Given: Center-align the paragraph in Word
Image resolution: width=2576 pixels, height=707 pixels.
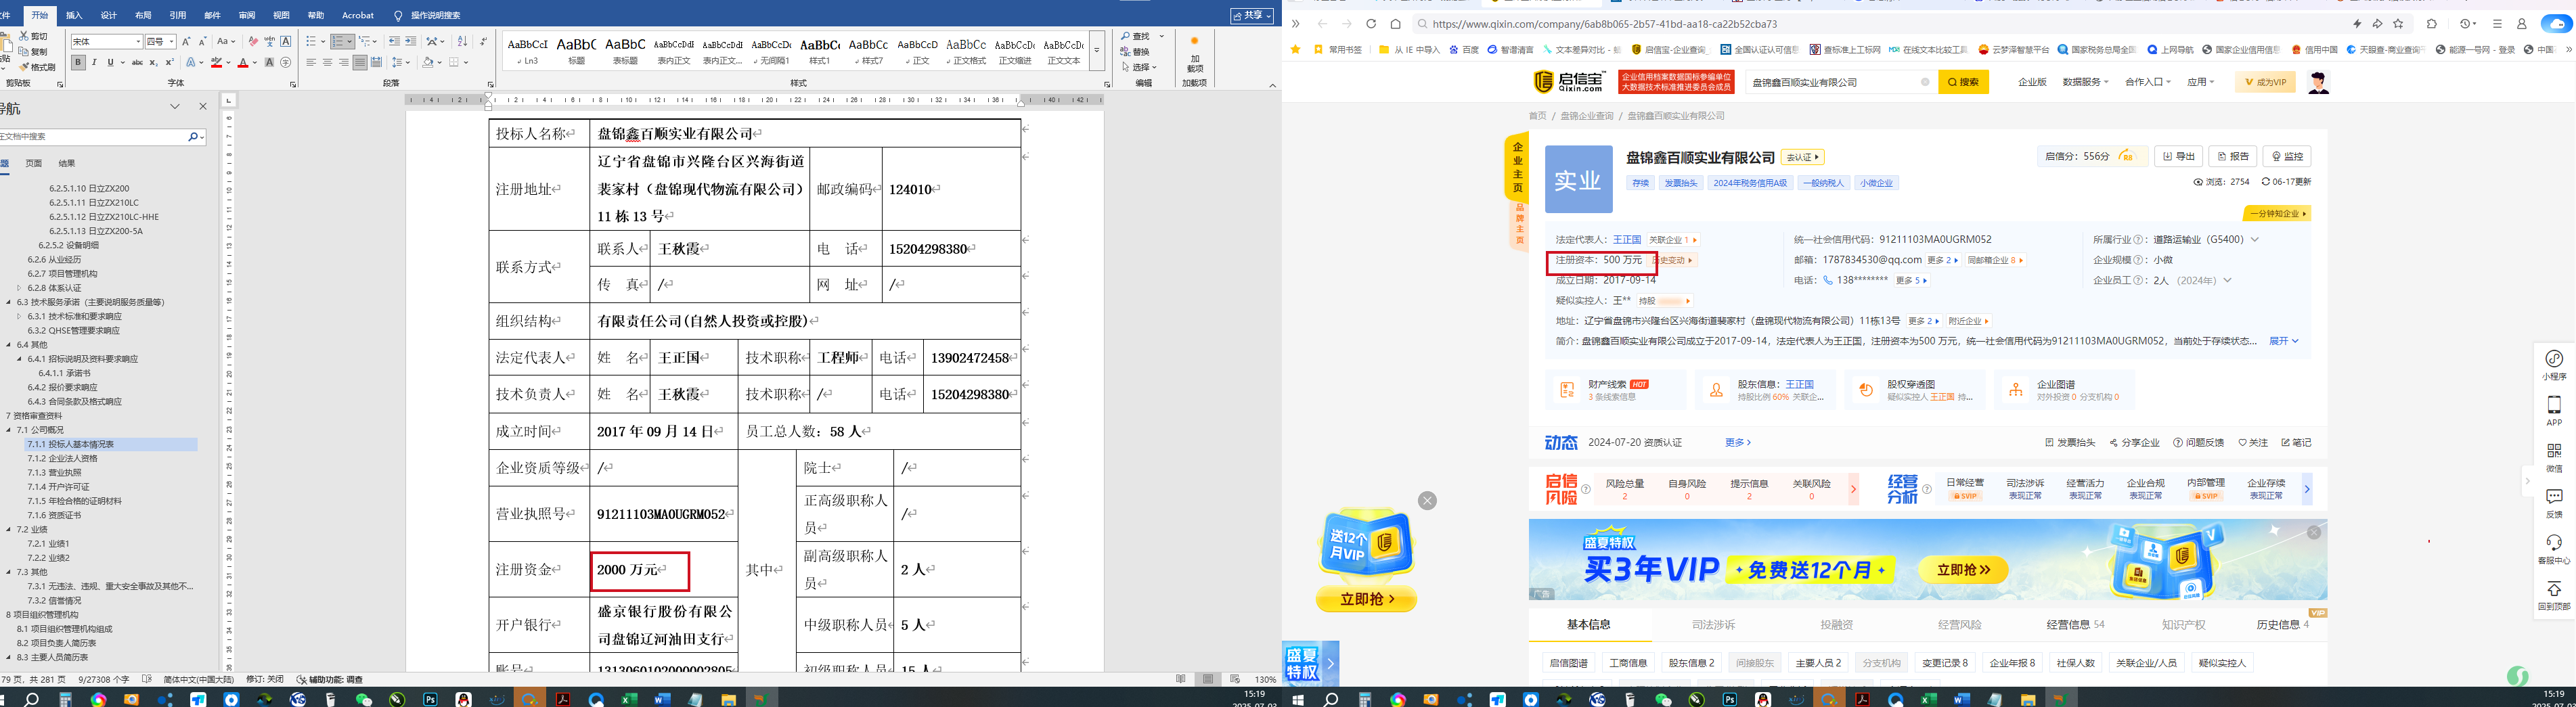Looking at the screenshot, I should (327, 62).
